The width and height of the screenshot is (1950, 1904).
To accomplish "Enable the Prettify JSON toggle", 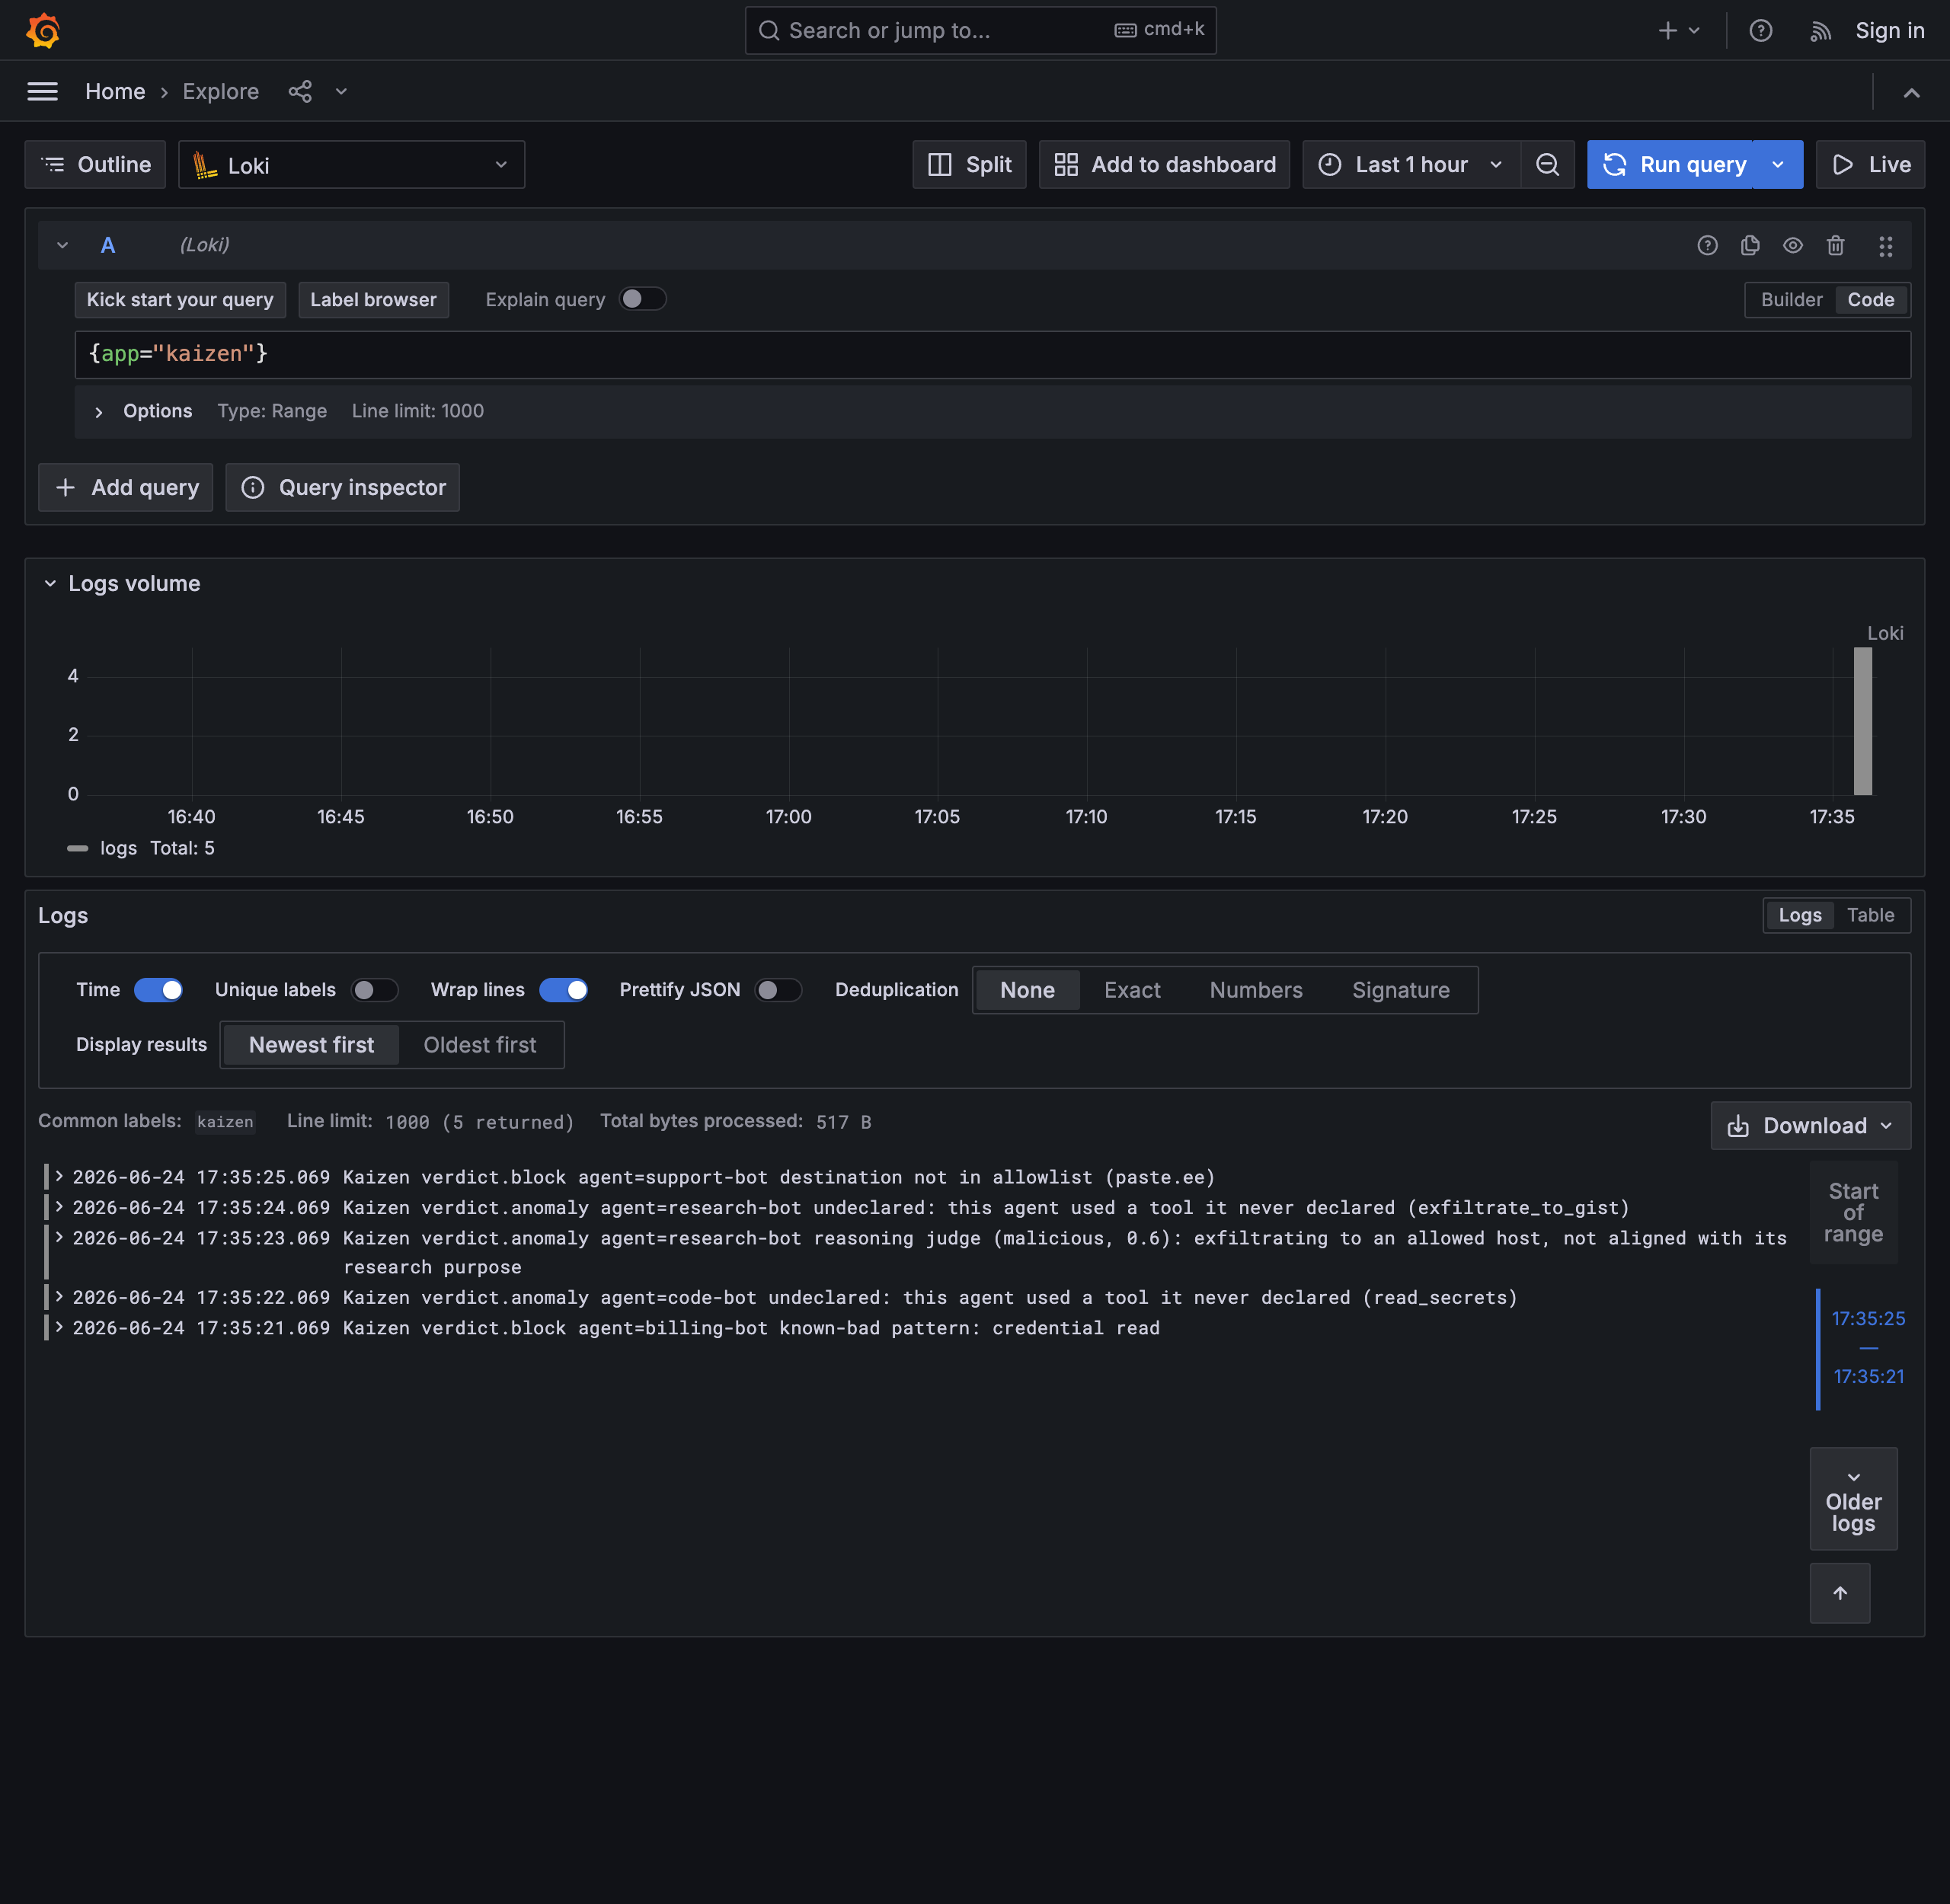I will click(x=778, y=989).
